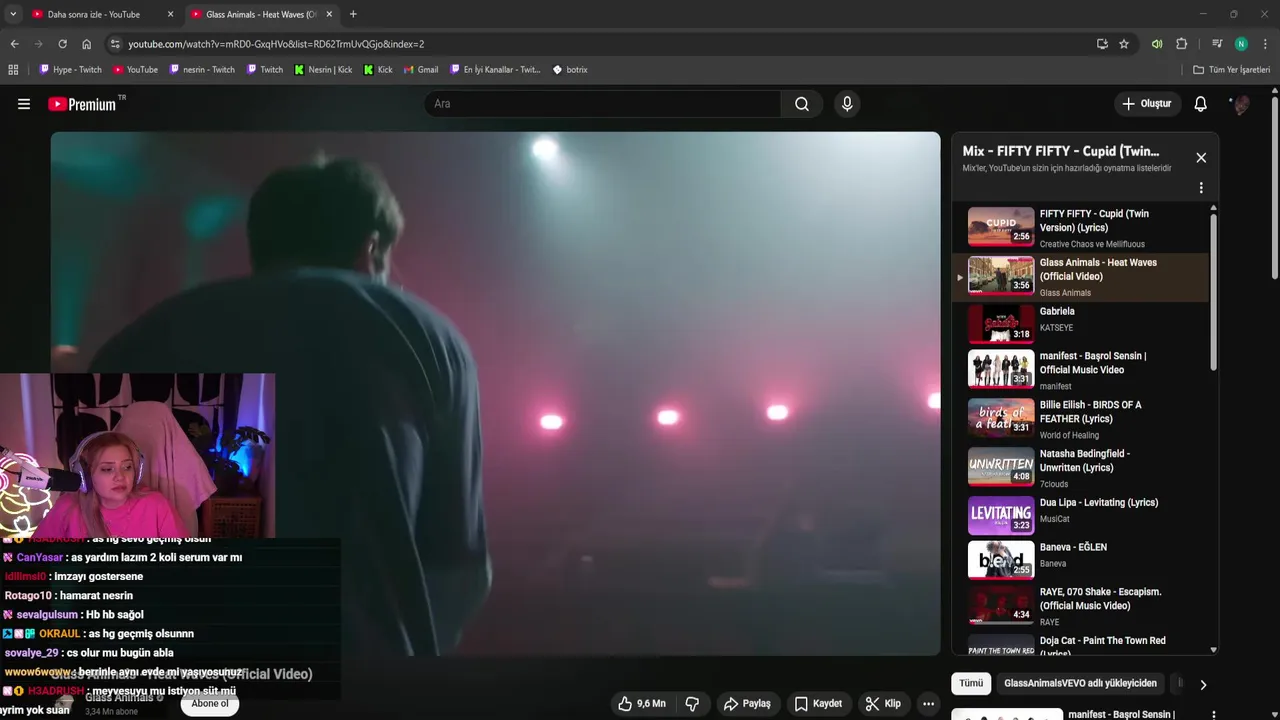Create a clip with Klip button
1280x720 pixels.
tap(883, 704)
